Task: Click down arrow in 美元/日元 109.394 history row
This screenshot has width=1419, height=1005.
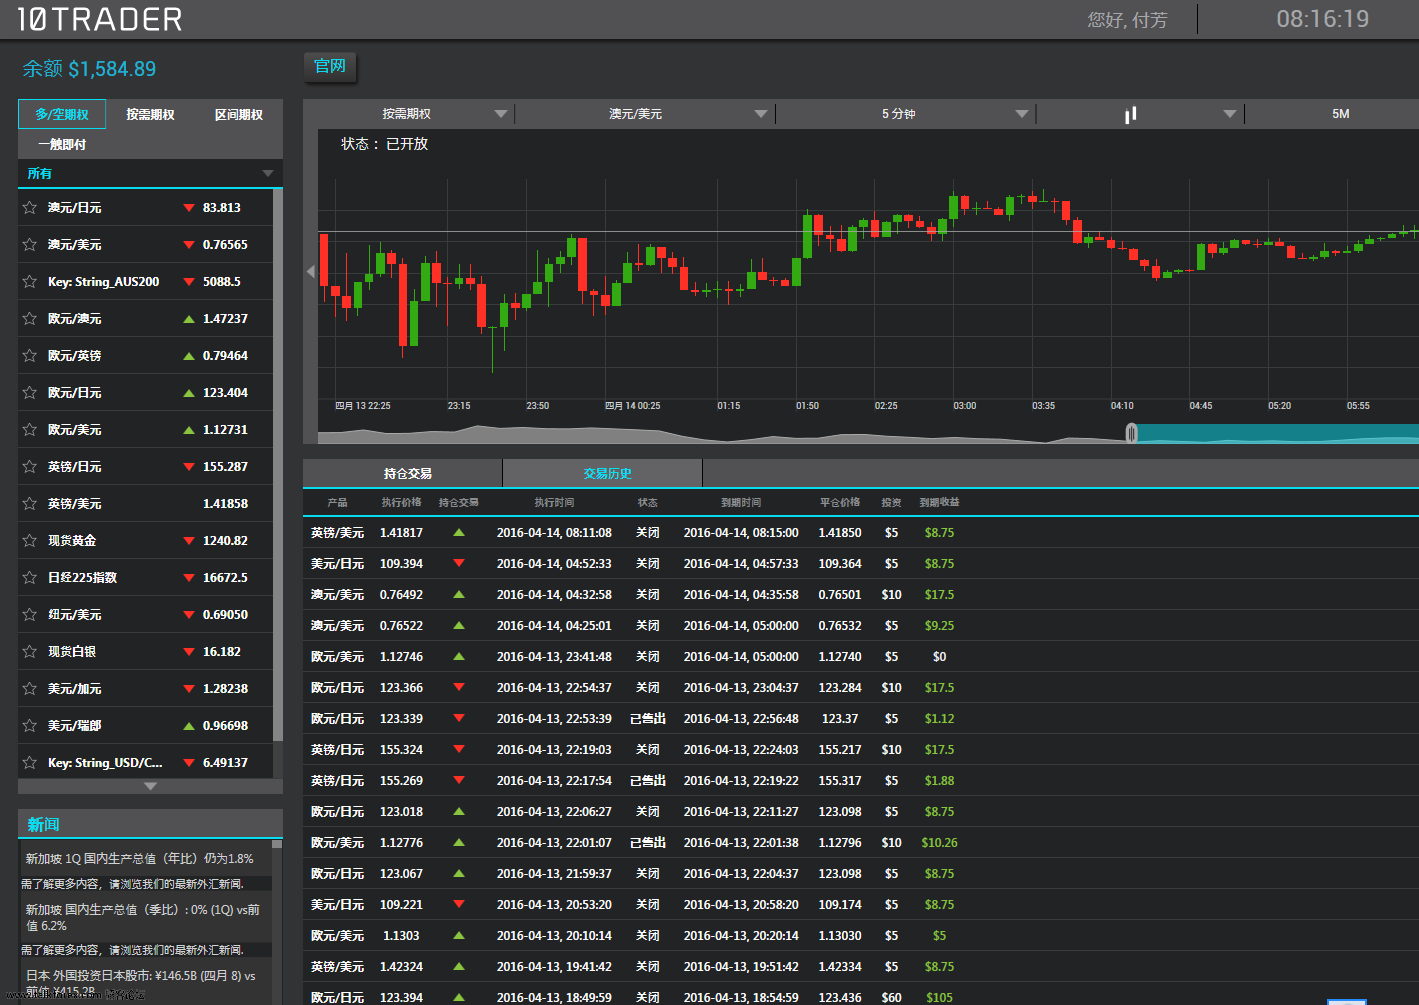Action: (x=459, y=564)
